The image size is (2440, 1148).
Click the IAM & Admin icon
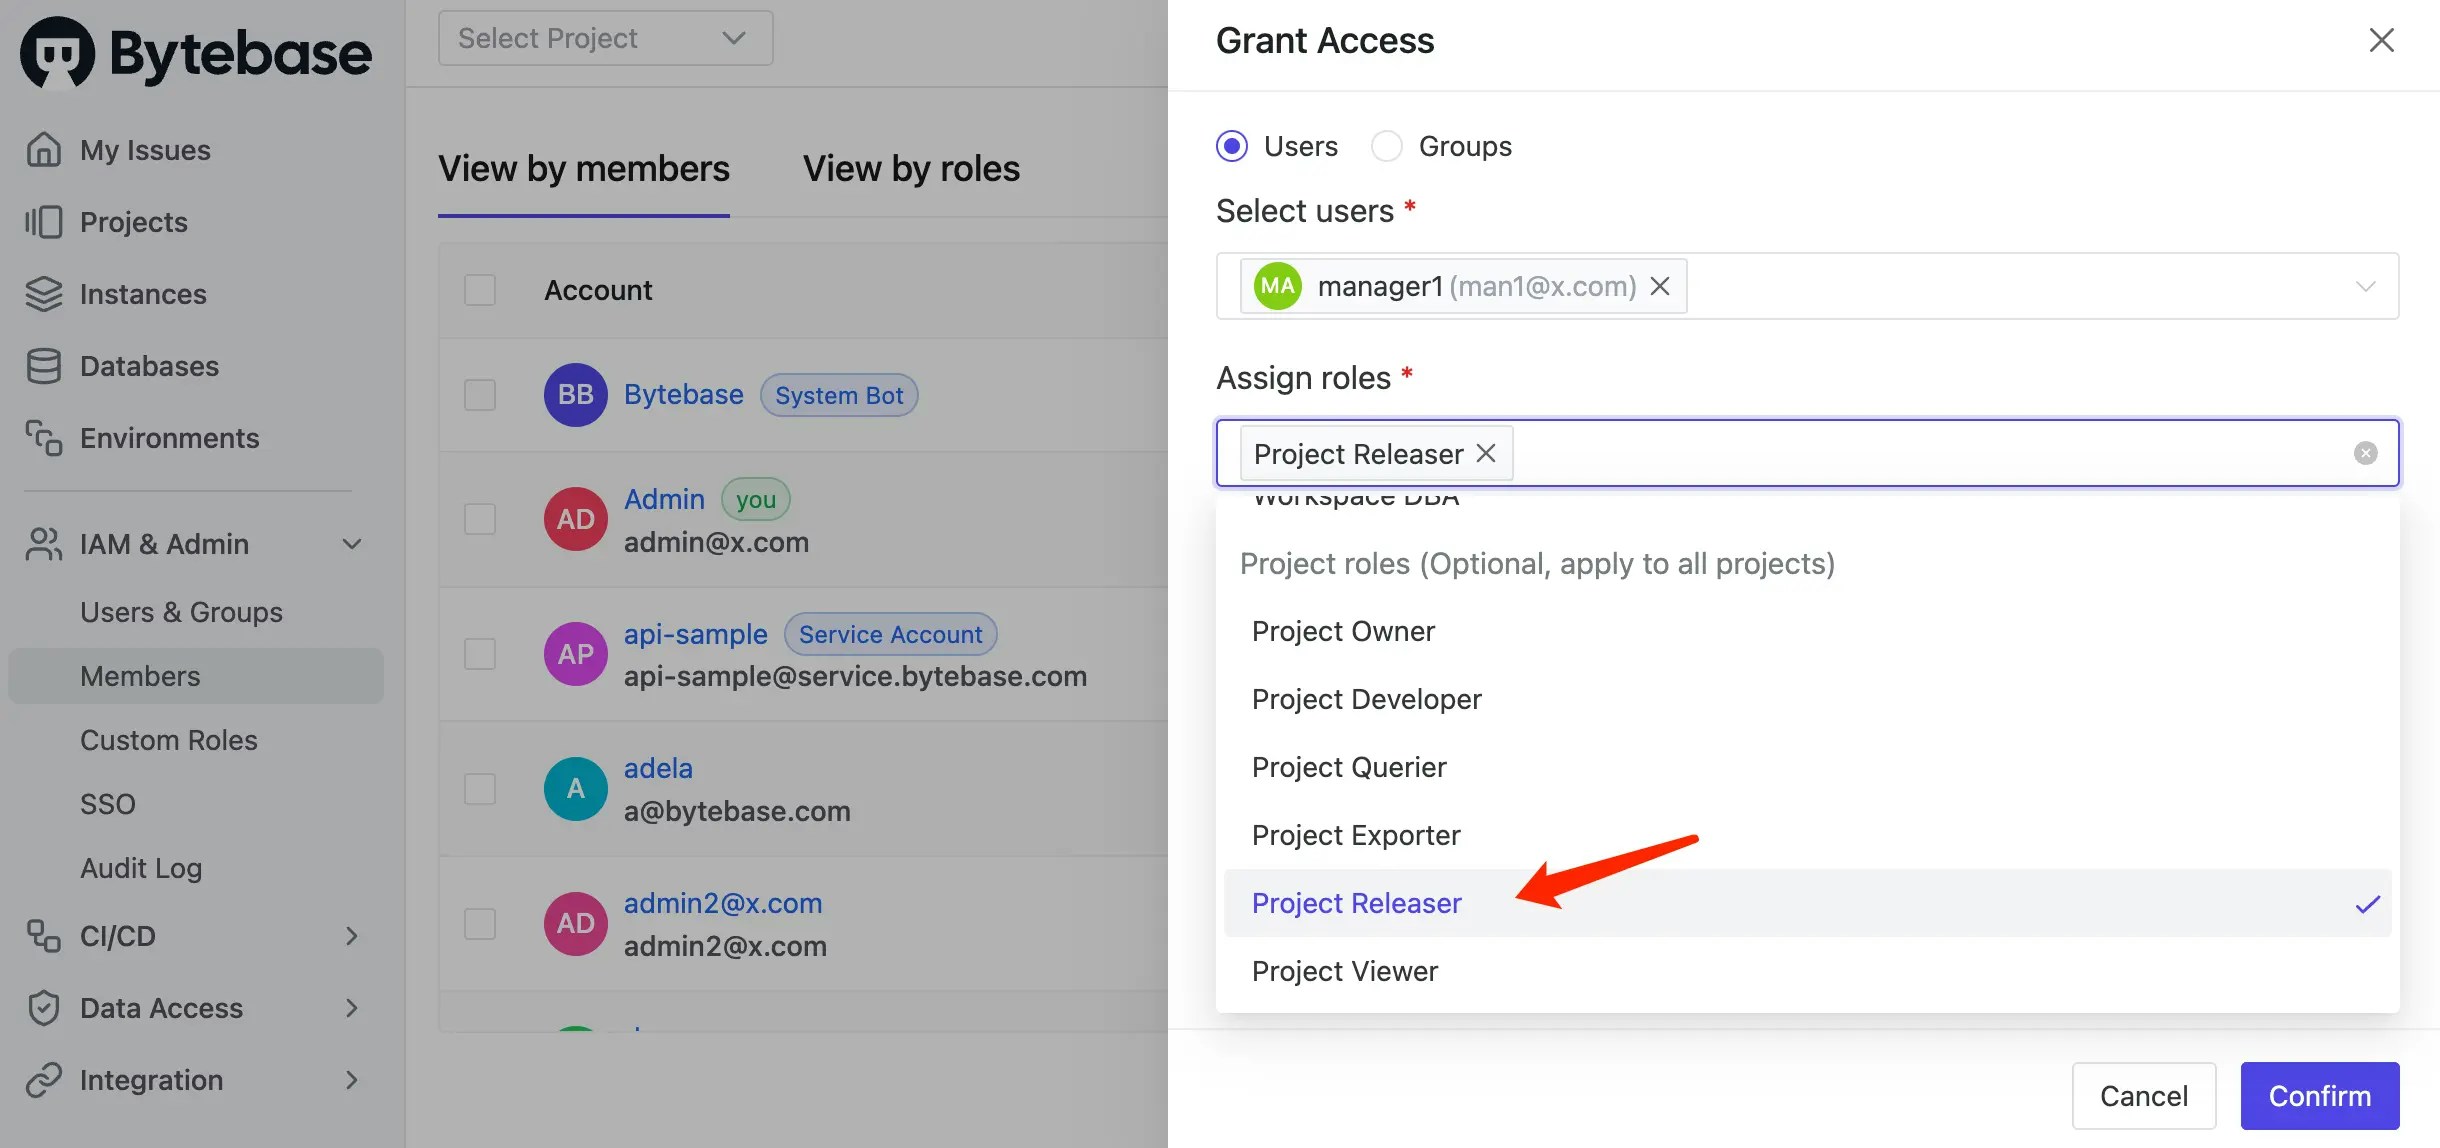tap(43, 544)
